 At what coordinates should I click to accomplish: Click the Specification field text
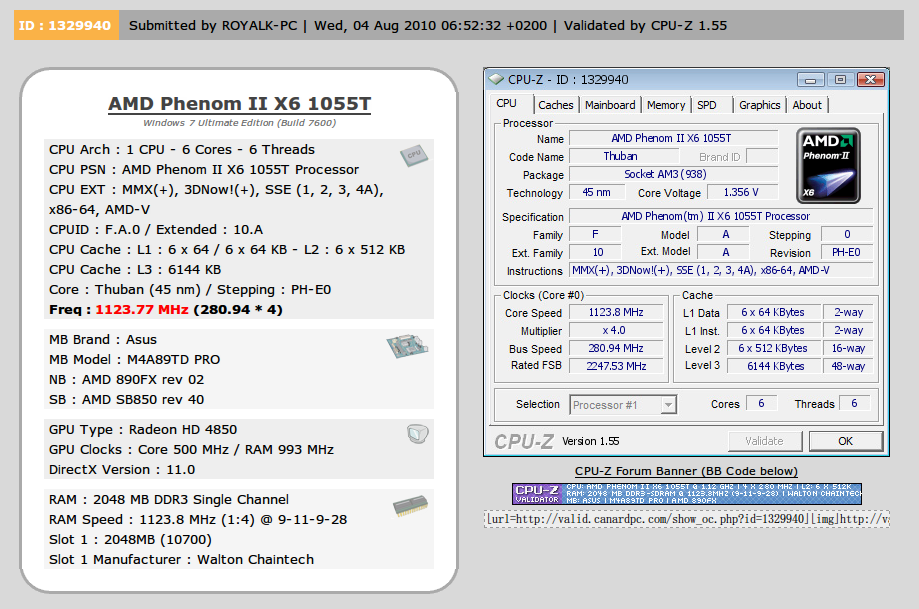pos(721,216)
